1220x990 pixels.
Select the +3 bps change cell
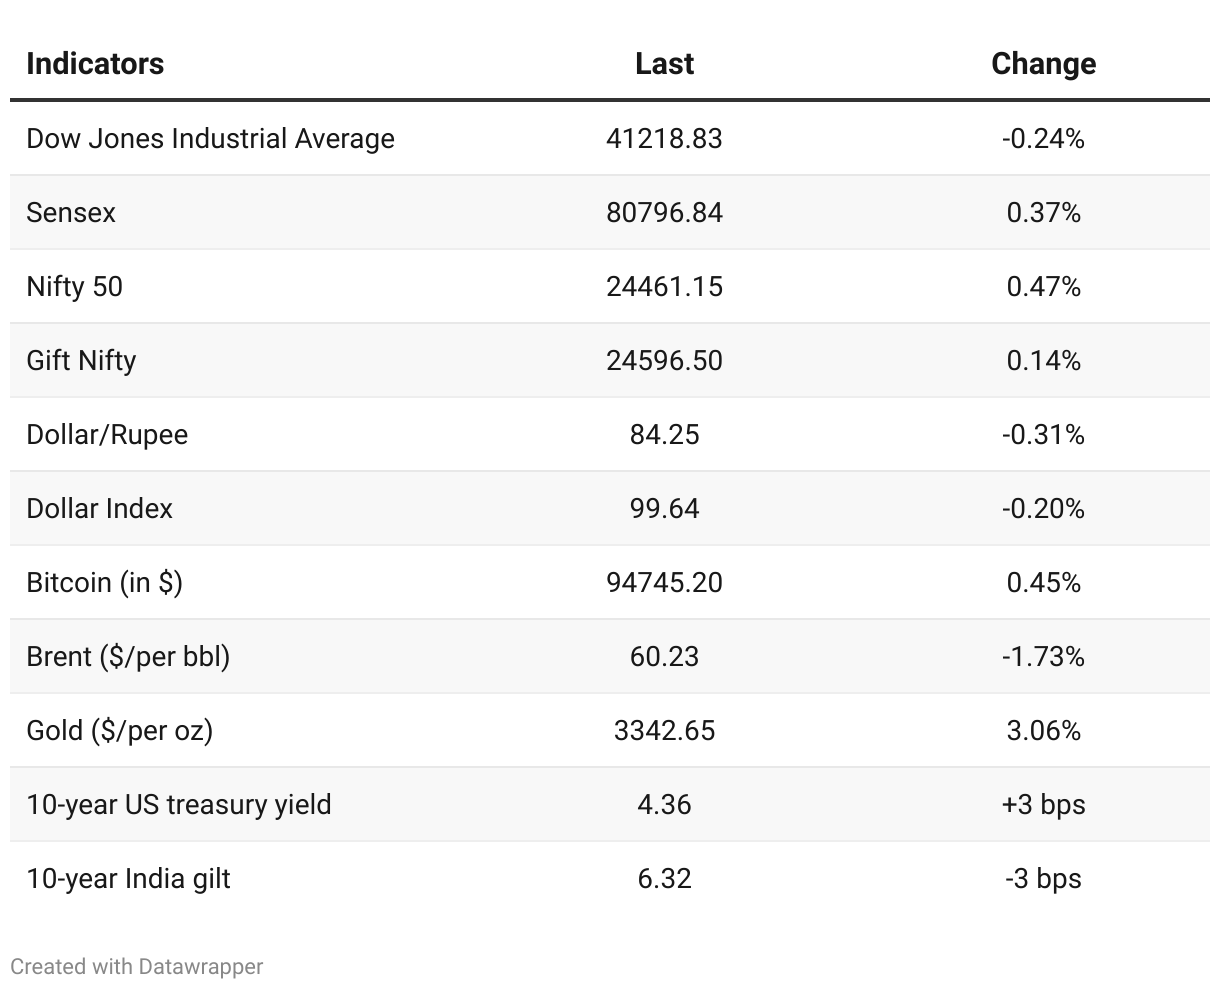[1043, 805]
